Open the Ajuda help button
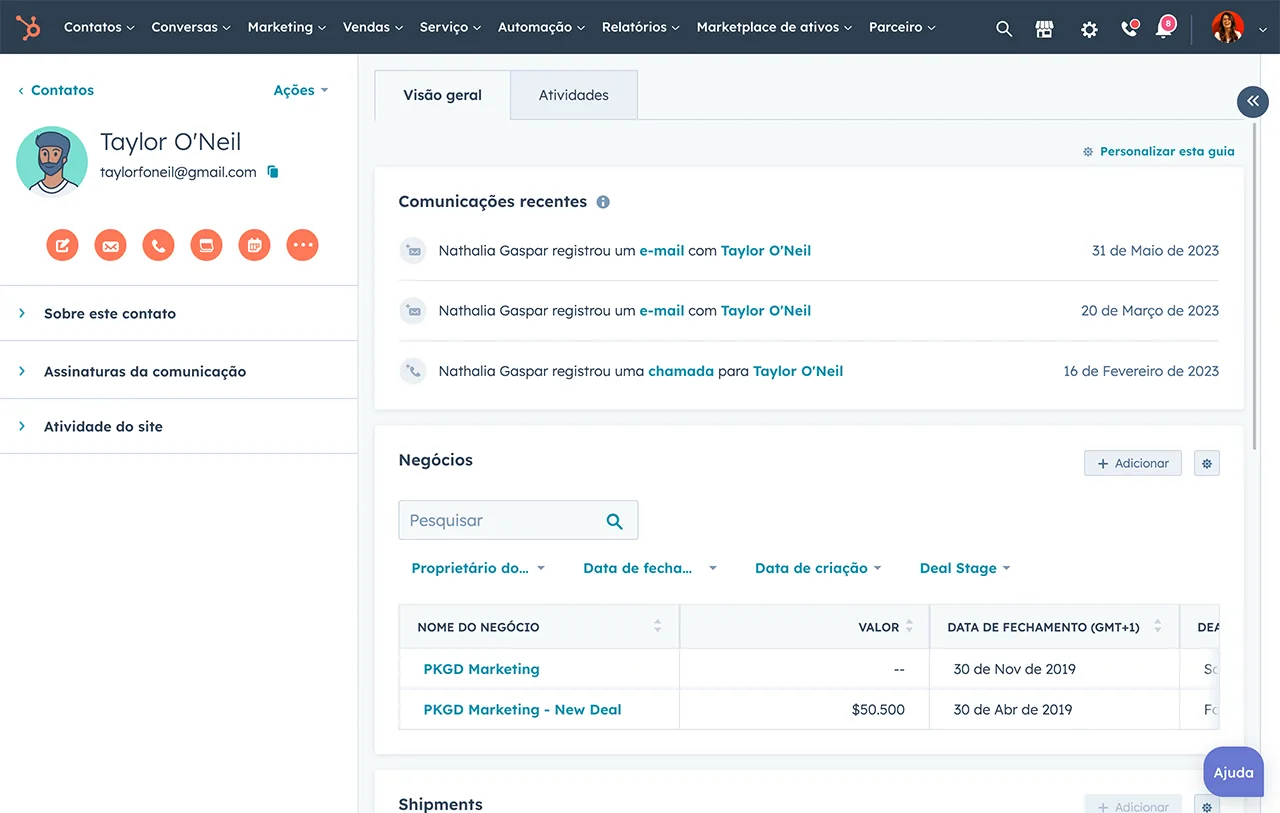The height and width of the screenshot is (813, 1280). coord(1234,773)
